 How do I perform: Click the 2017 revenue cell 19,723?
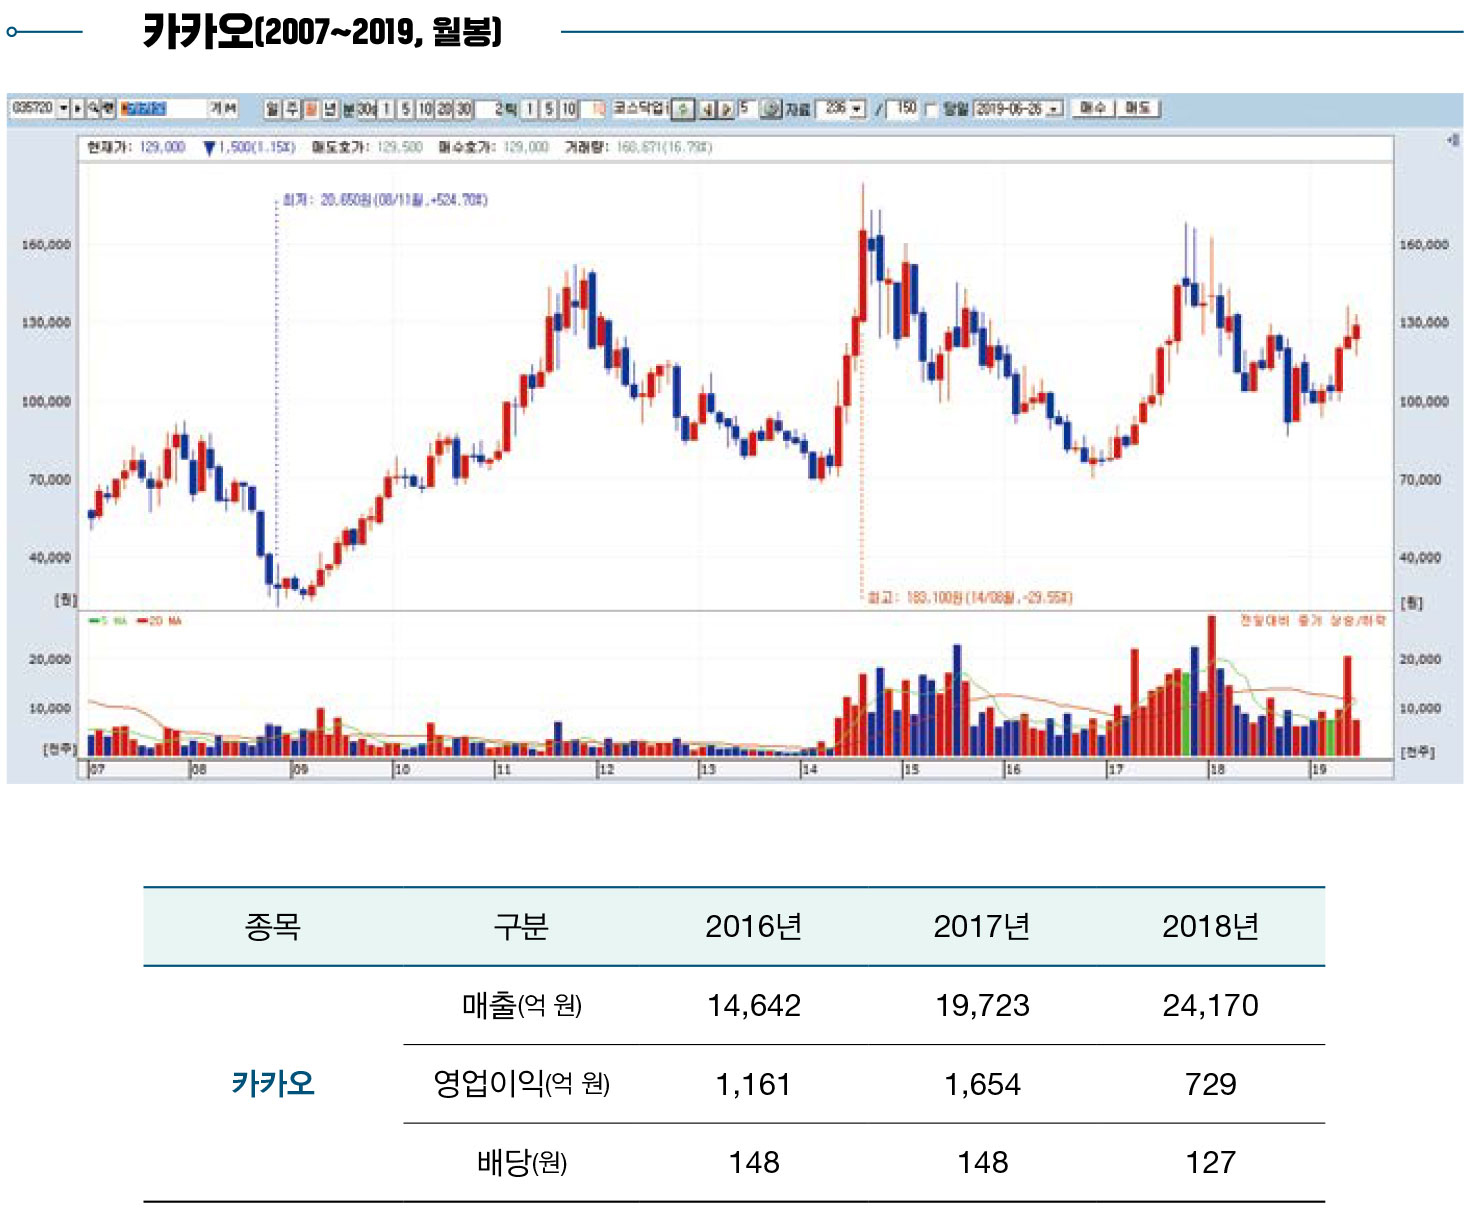[x=982, y=1005]
